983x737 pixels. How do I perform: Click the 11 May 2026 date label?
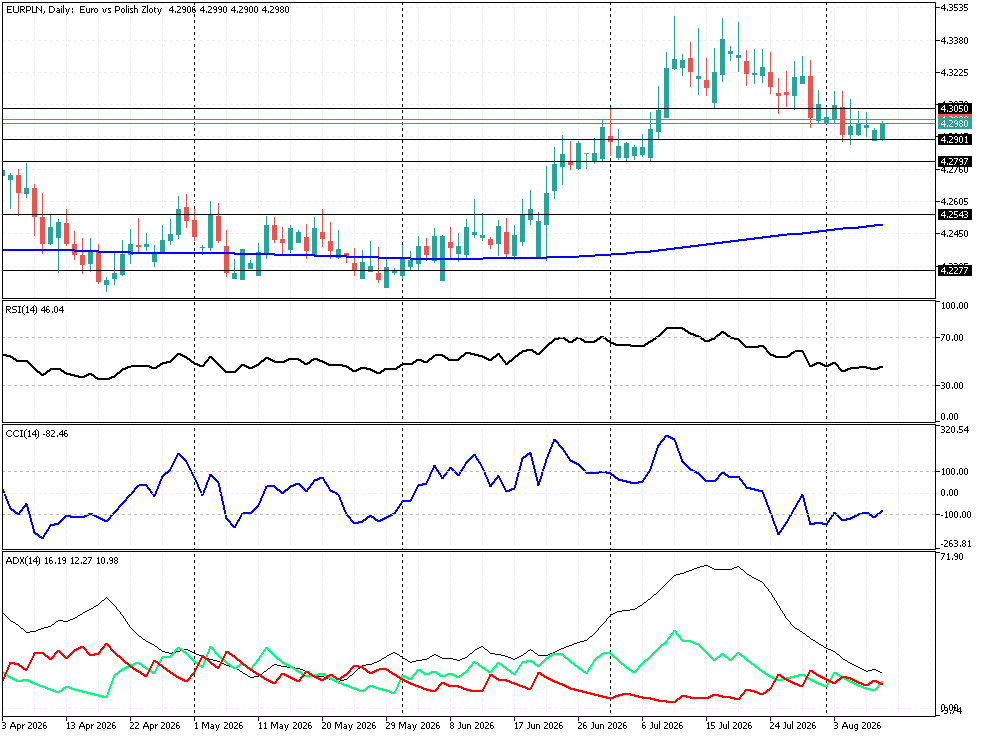coord(285,726)
